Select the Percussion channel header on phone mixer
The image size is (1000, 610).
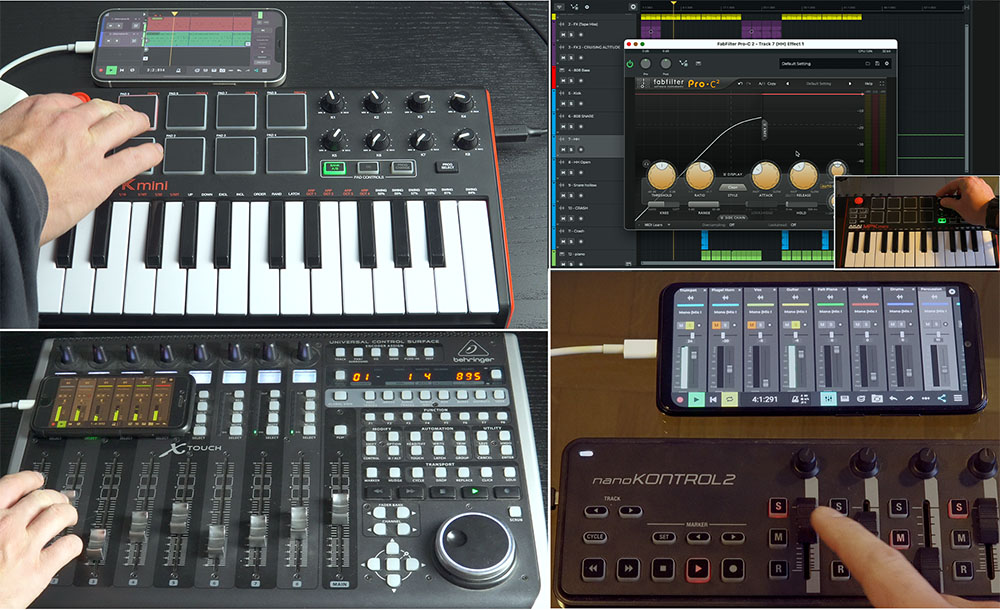pyautogui.click(x=932, y=290)
